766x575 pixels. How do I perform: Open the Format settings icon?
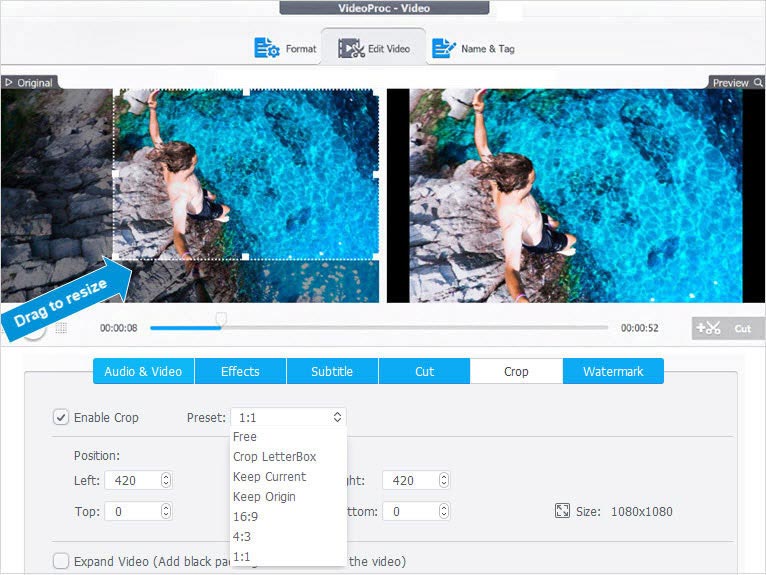coord(267,48)
